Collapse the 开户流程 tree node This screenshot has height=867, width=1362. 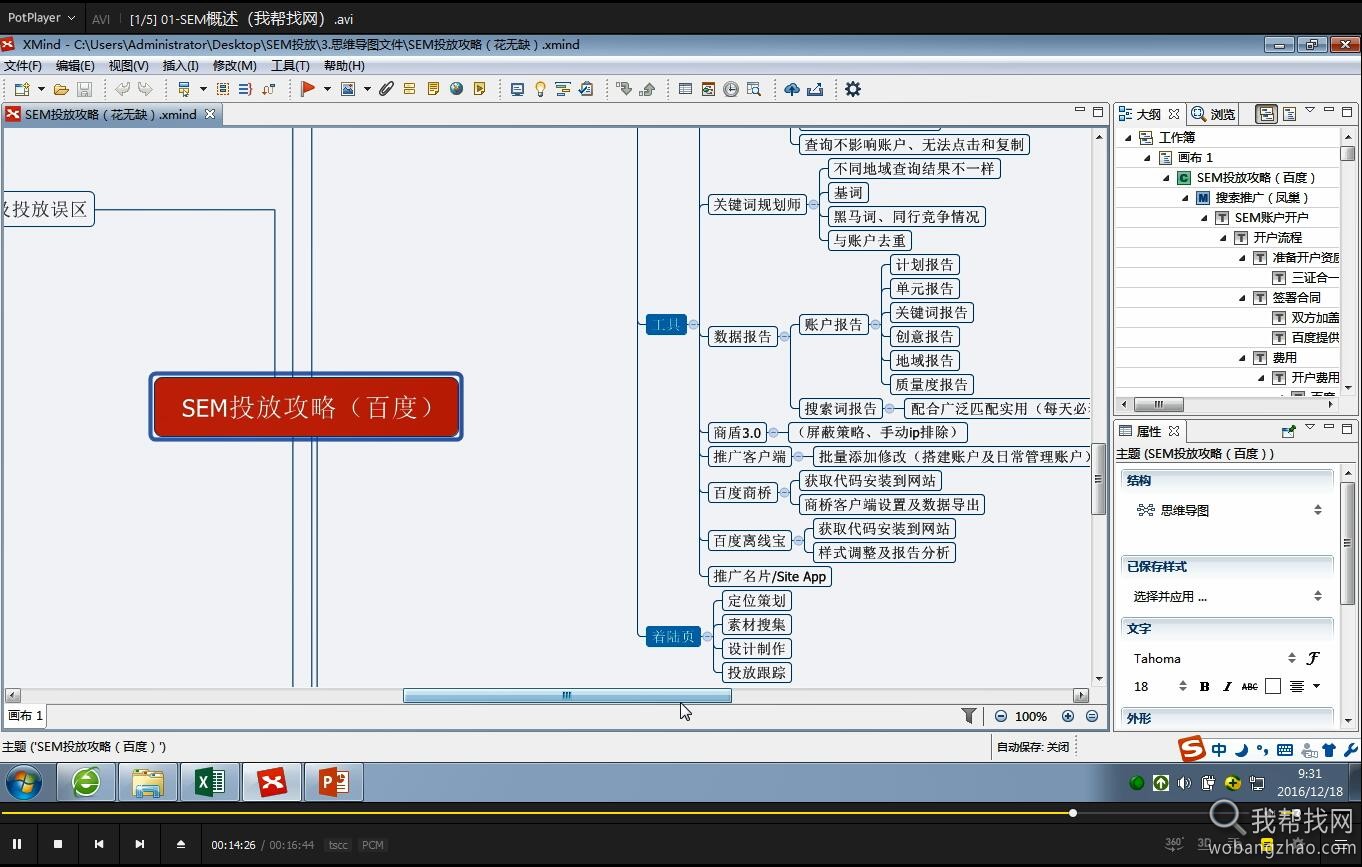click(x=1224, y=237)
